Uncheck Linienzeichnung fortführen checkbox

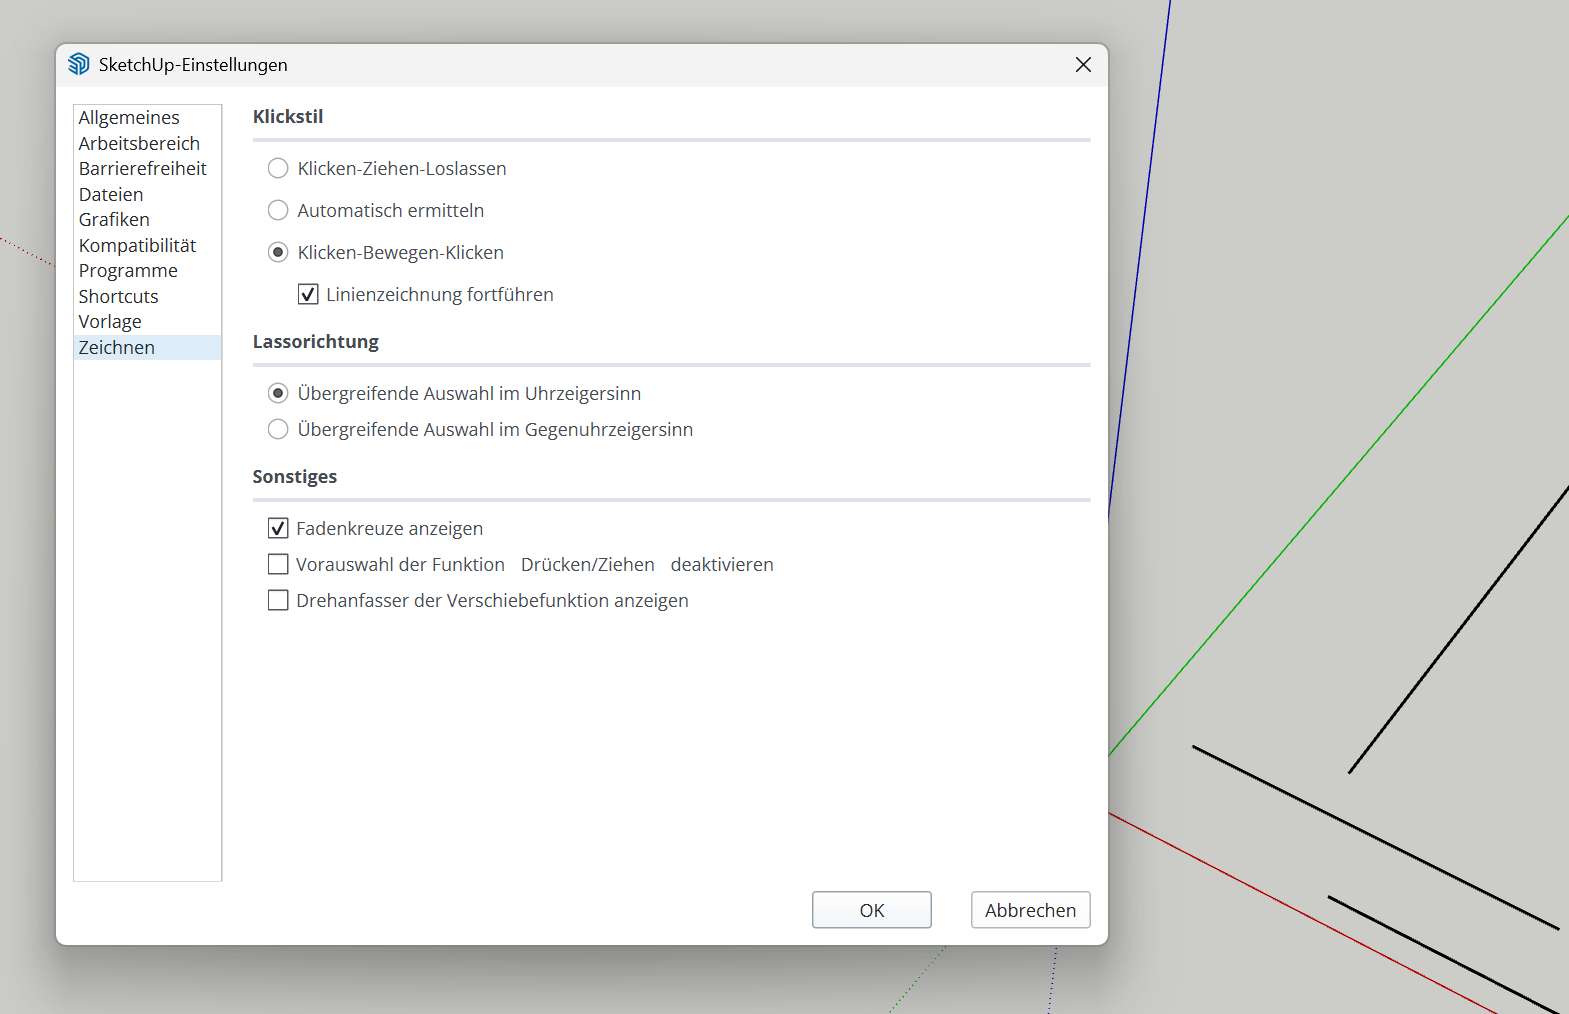pos(308,295)
